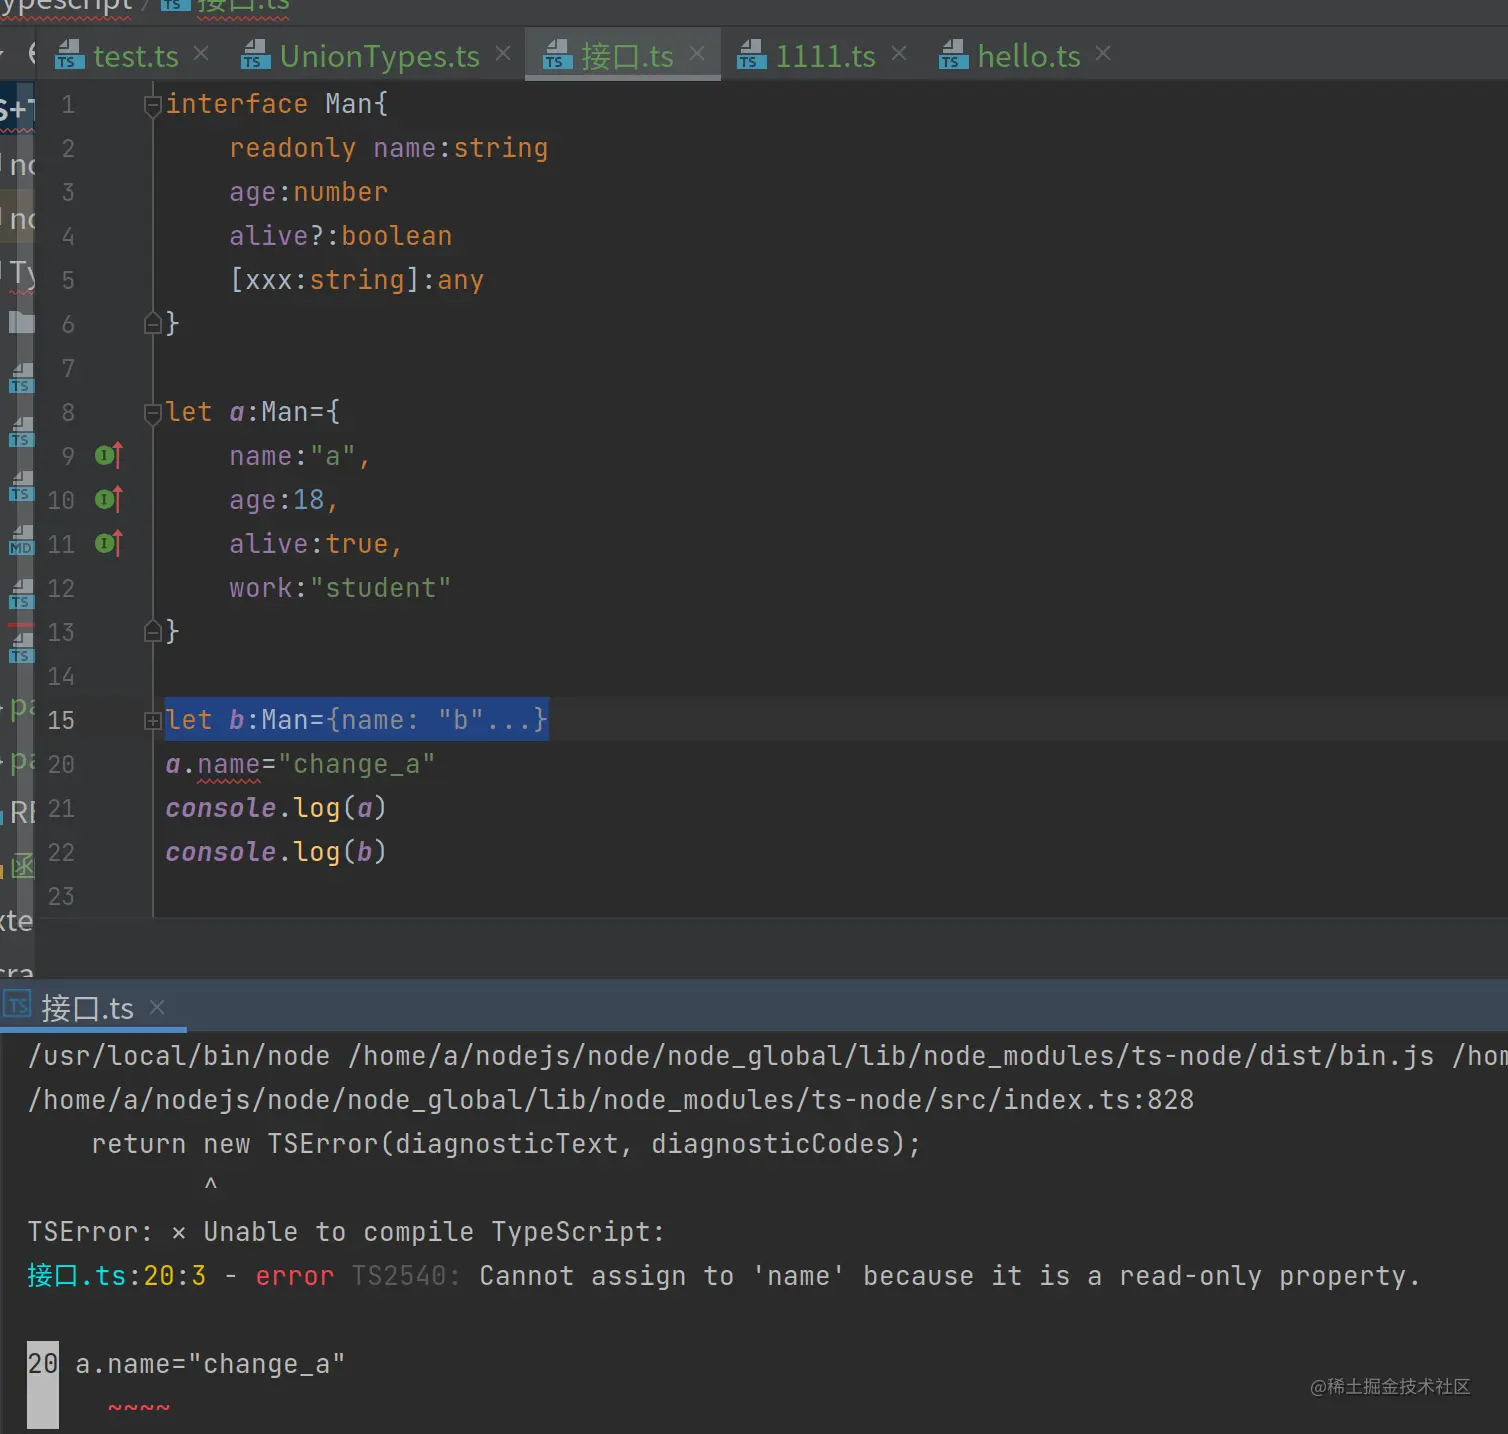The height and width of the screenshot is (1434, 1508).
Task: Click the TS file icon on hello.ts tab
Action: [953, 55]
